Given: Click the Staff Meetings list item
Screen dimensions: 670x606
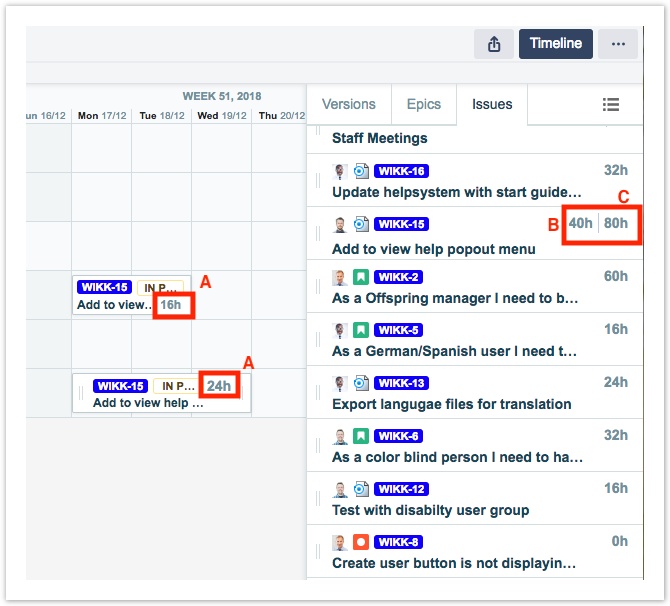Looking at the screenshot, I should pyautogui.click(x=380, y=138).
